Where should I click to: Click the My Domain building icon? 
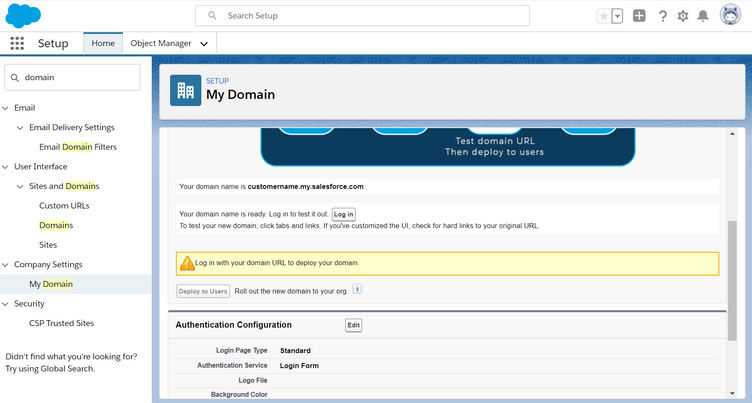[x=186, y=90]
